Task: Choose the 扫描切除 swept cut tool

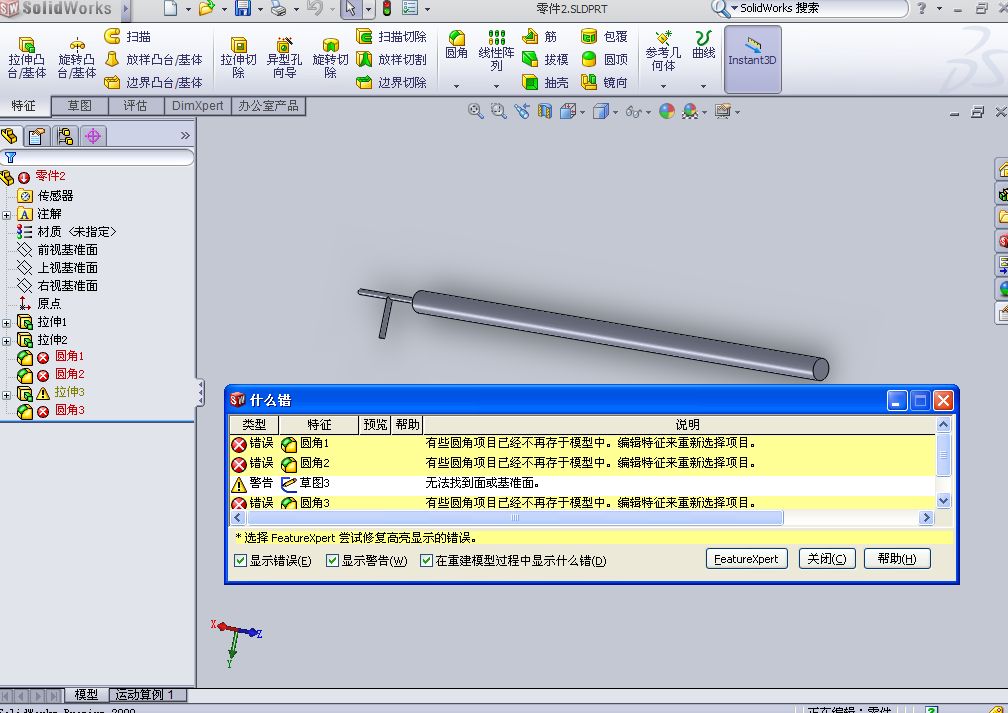Action: pos(392,37)
